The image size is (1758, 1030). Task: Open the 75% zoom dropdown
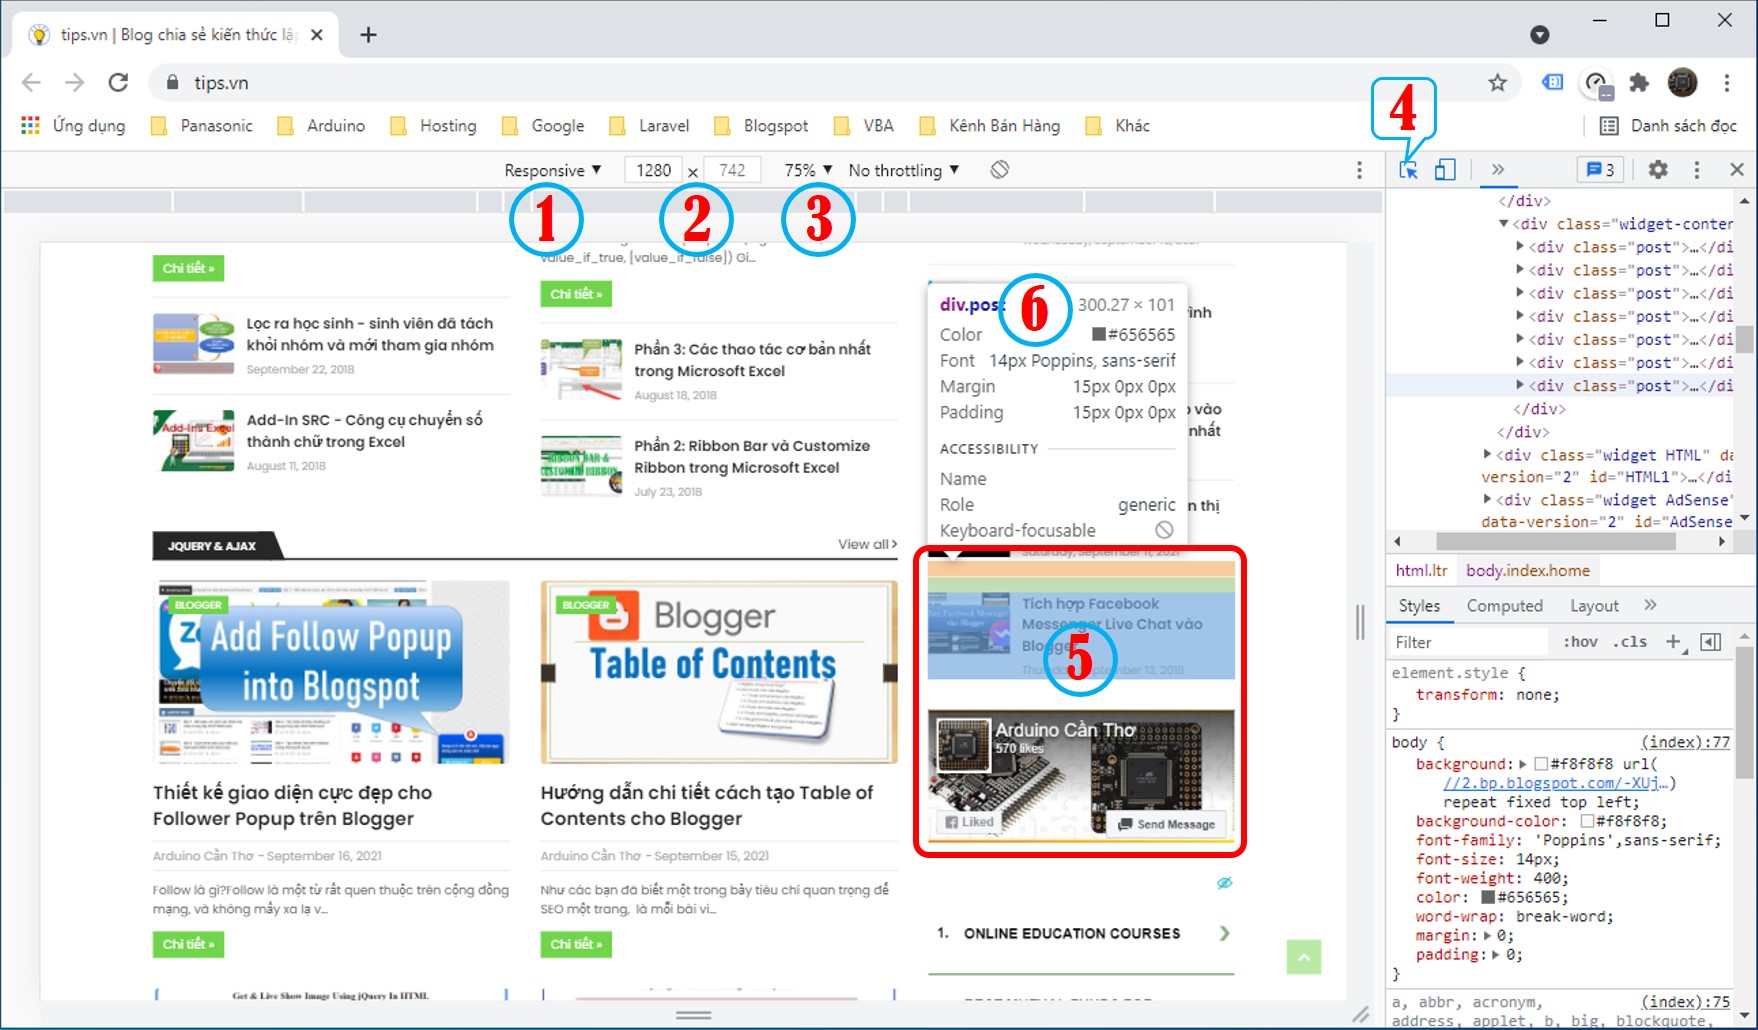[x=808, y=170]
